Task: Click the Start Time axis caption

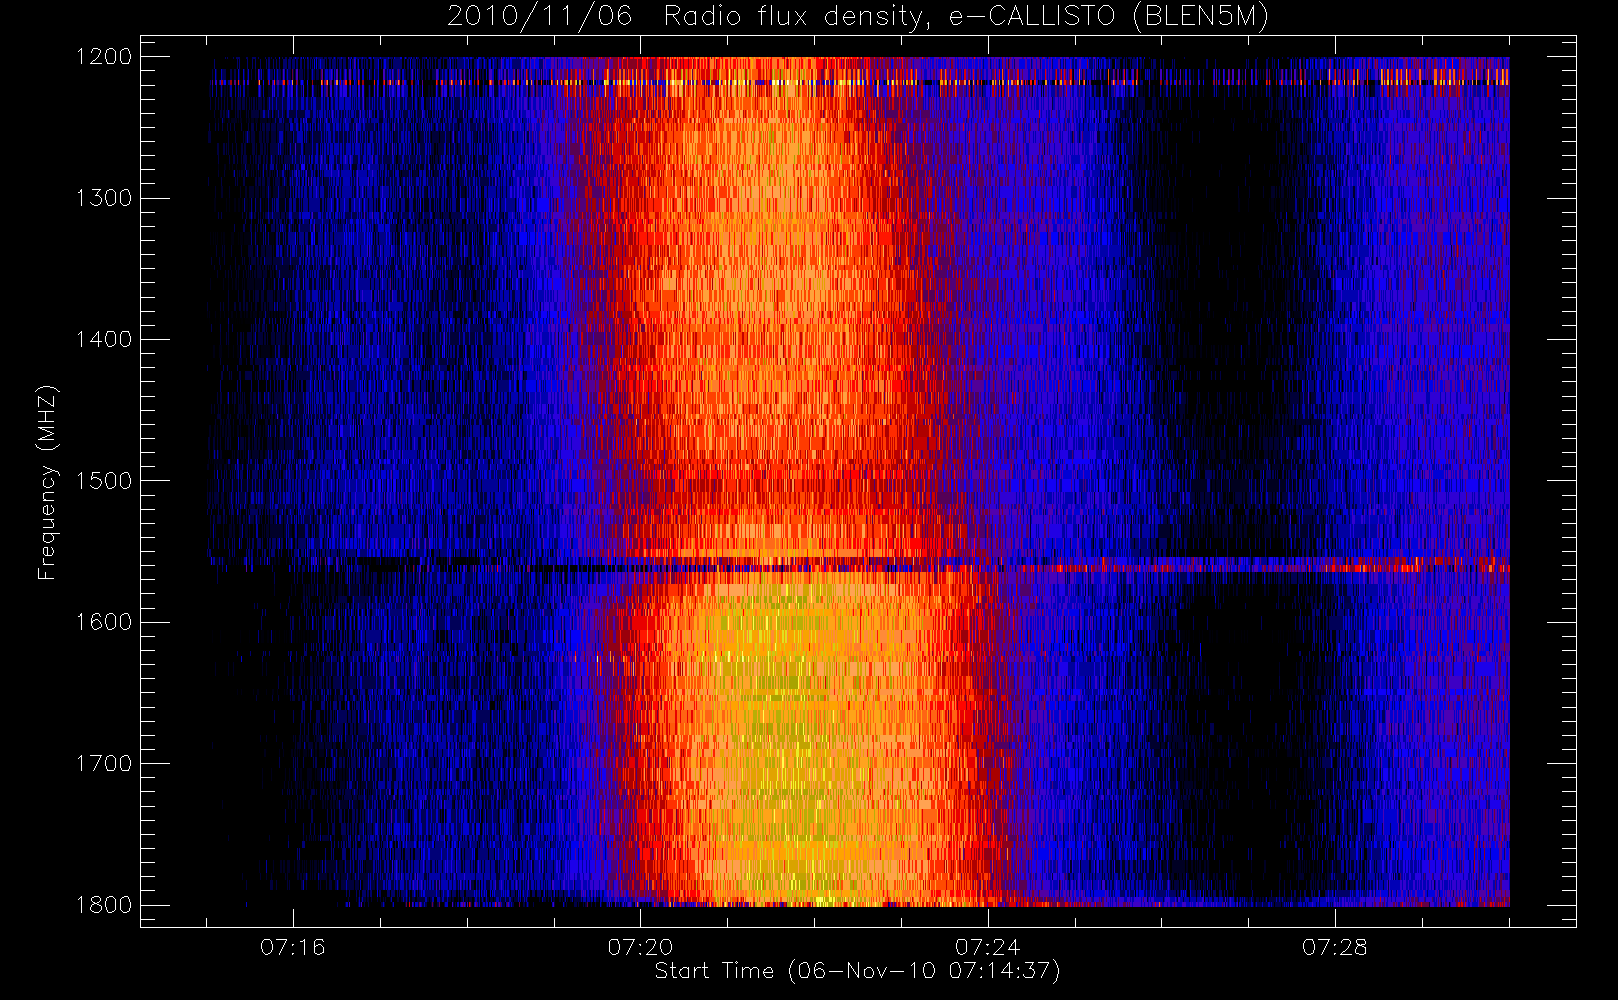Action: [857, 971]
